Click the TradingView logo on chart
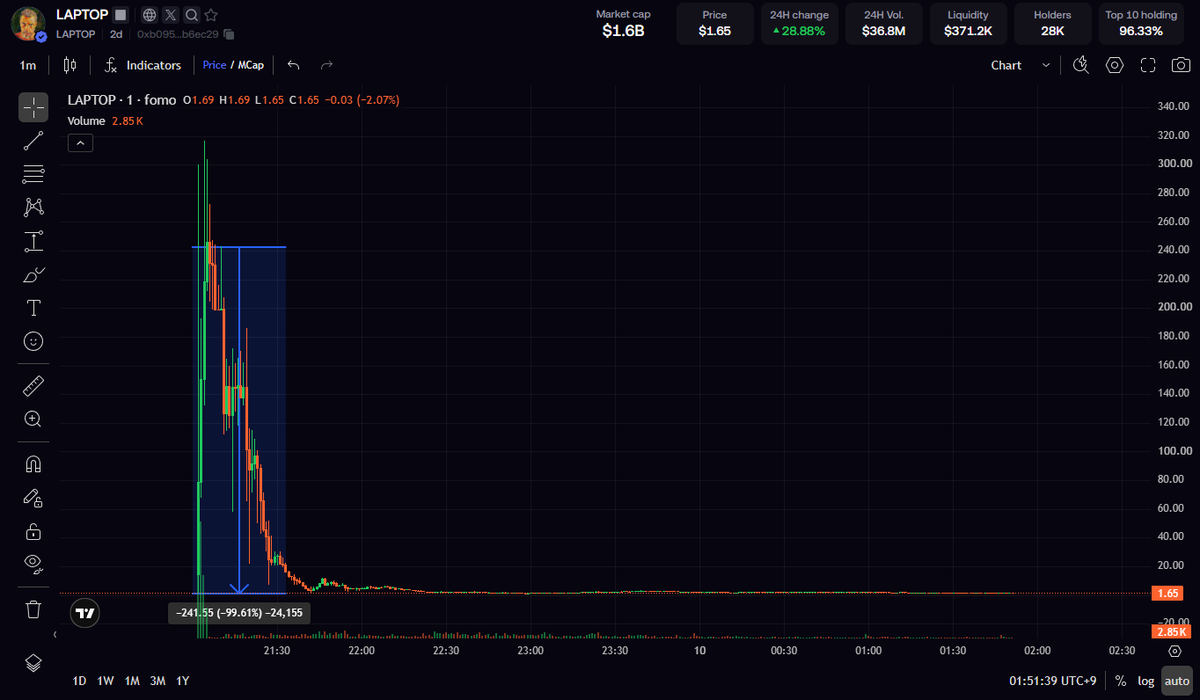This screenshot has height=700, width=1200. click(x=85, y=613)
